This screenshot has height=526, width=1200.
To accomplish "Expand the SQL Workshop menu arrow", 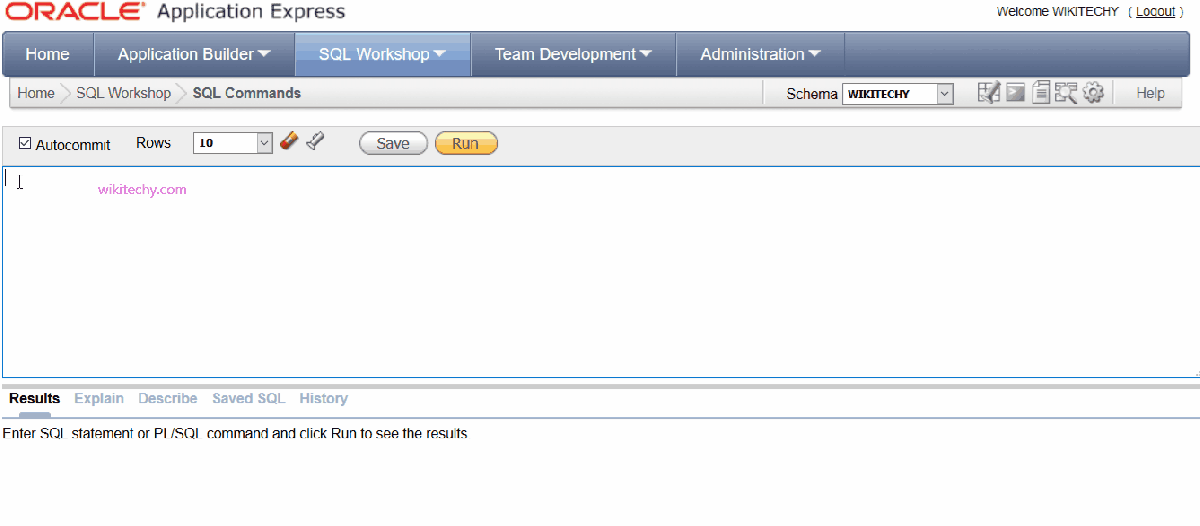I will (x=439, y=54).
